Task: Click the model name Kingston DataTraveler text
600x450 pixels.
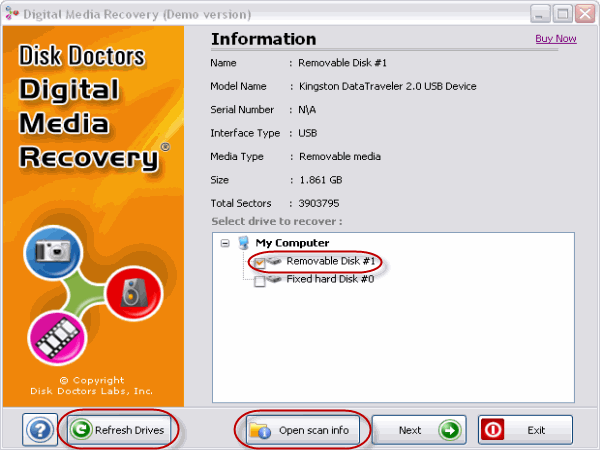Action: click(x=388, y=86)
